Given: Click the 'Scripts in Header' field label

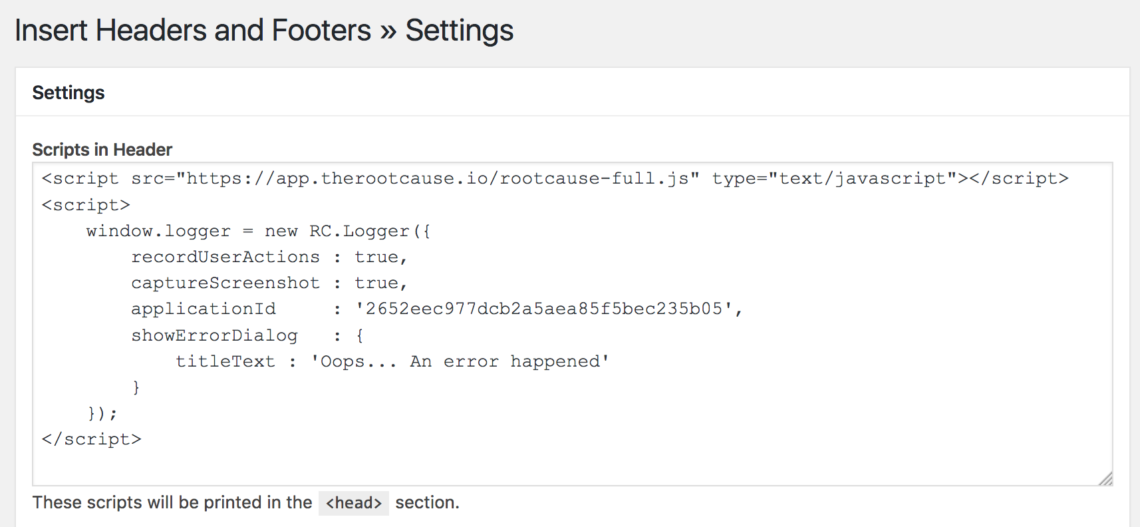Looking at the screenshot, I should (102, 149).
